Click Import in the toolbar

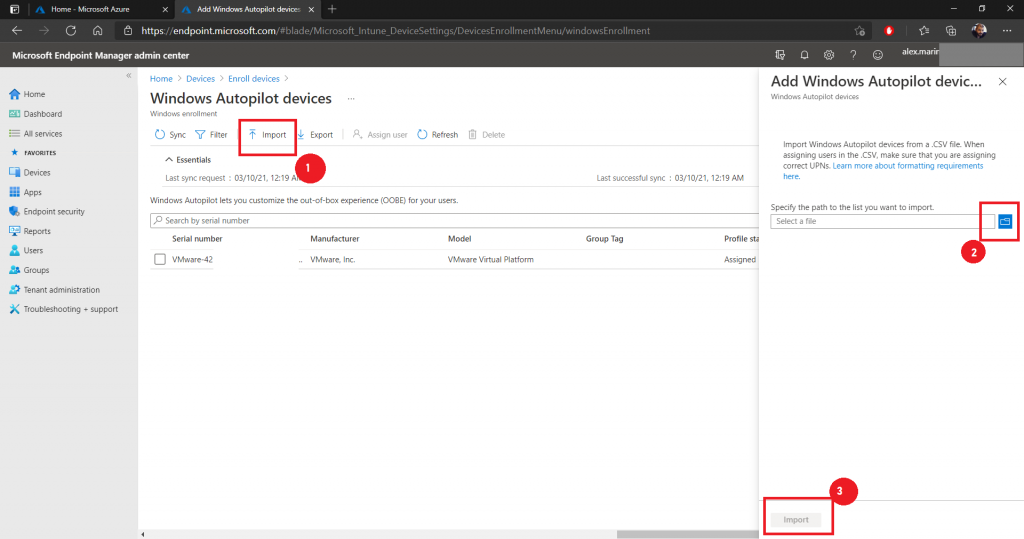267,135
